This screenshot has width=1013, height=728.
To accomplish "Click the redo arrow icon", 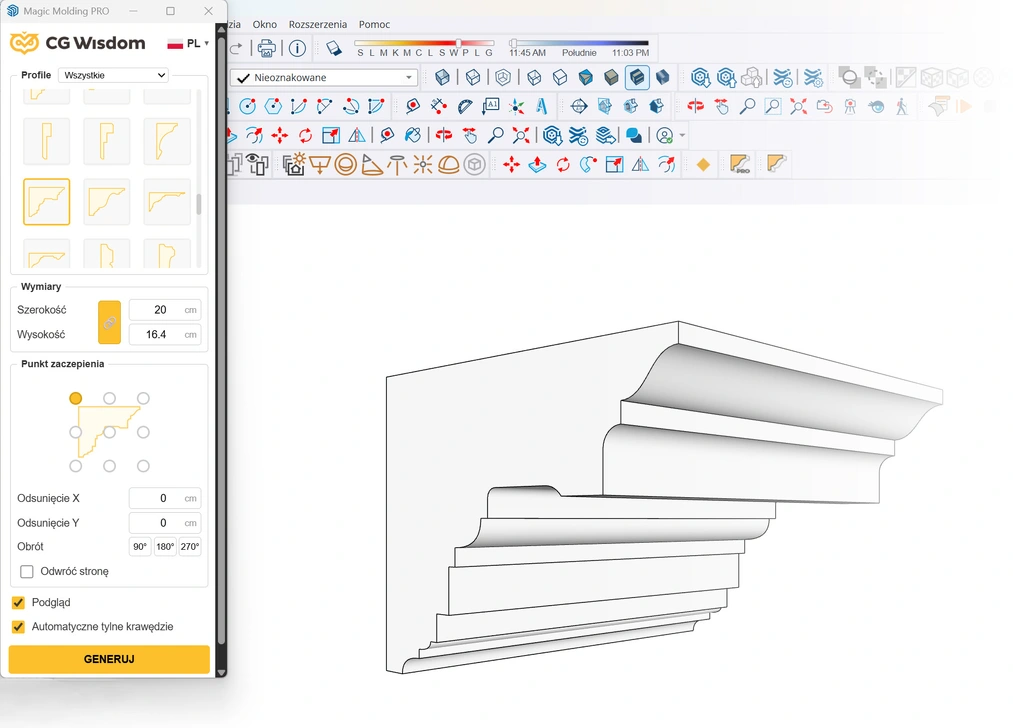I will 236,48.
